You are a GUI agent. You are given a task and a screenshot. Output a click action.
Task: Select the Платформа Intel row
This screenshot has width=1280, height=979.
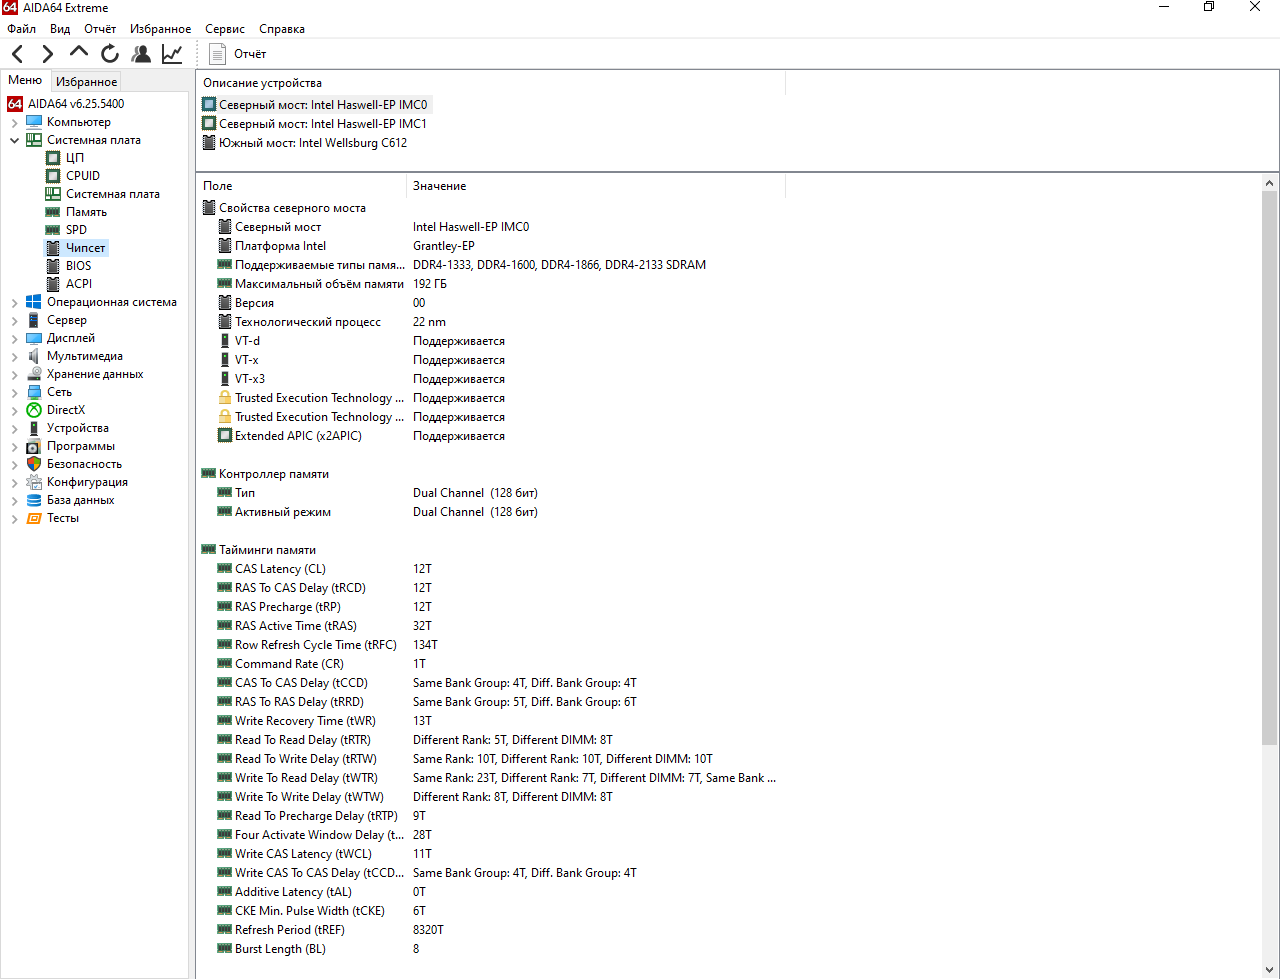point(491,246)
